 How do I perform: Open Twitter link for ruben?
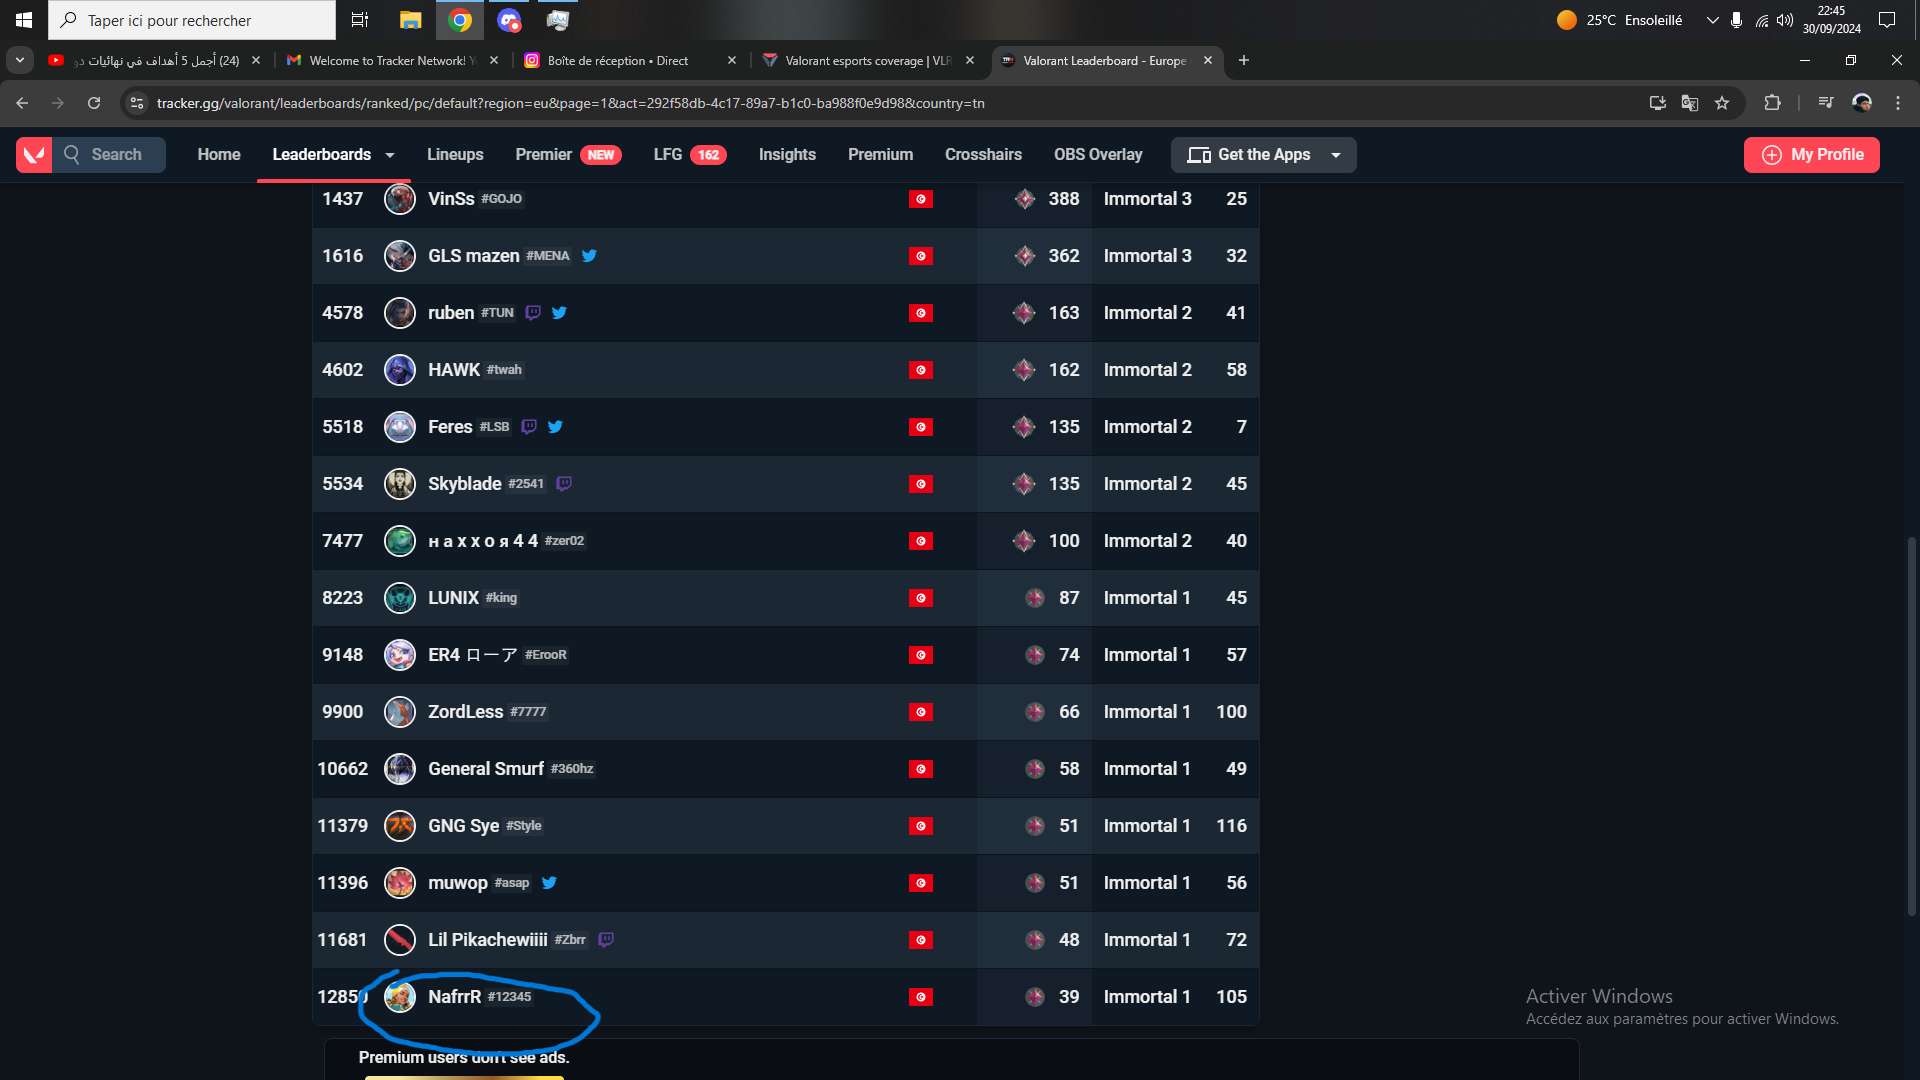click(x=559, y=313)
